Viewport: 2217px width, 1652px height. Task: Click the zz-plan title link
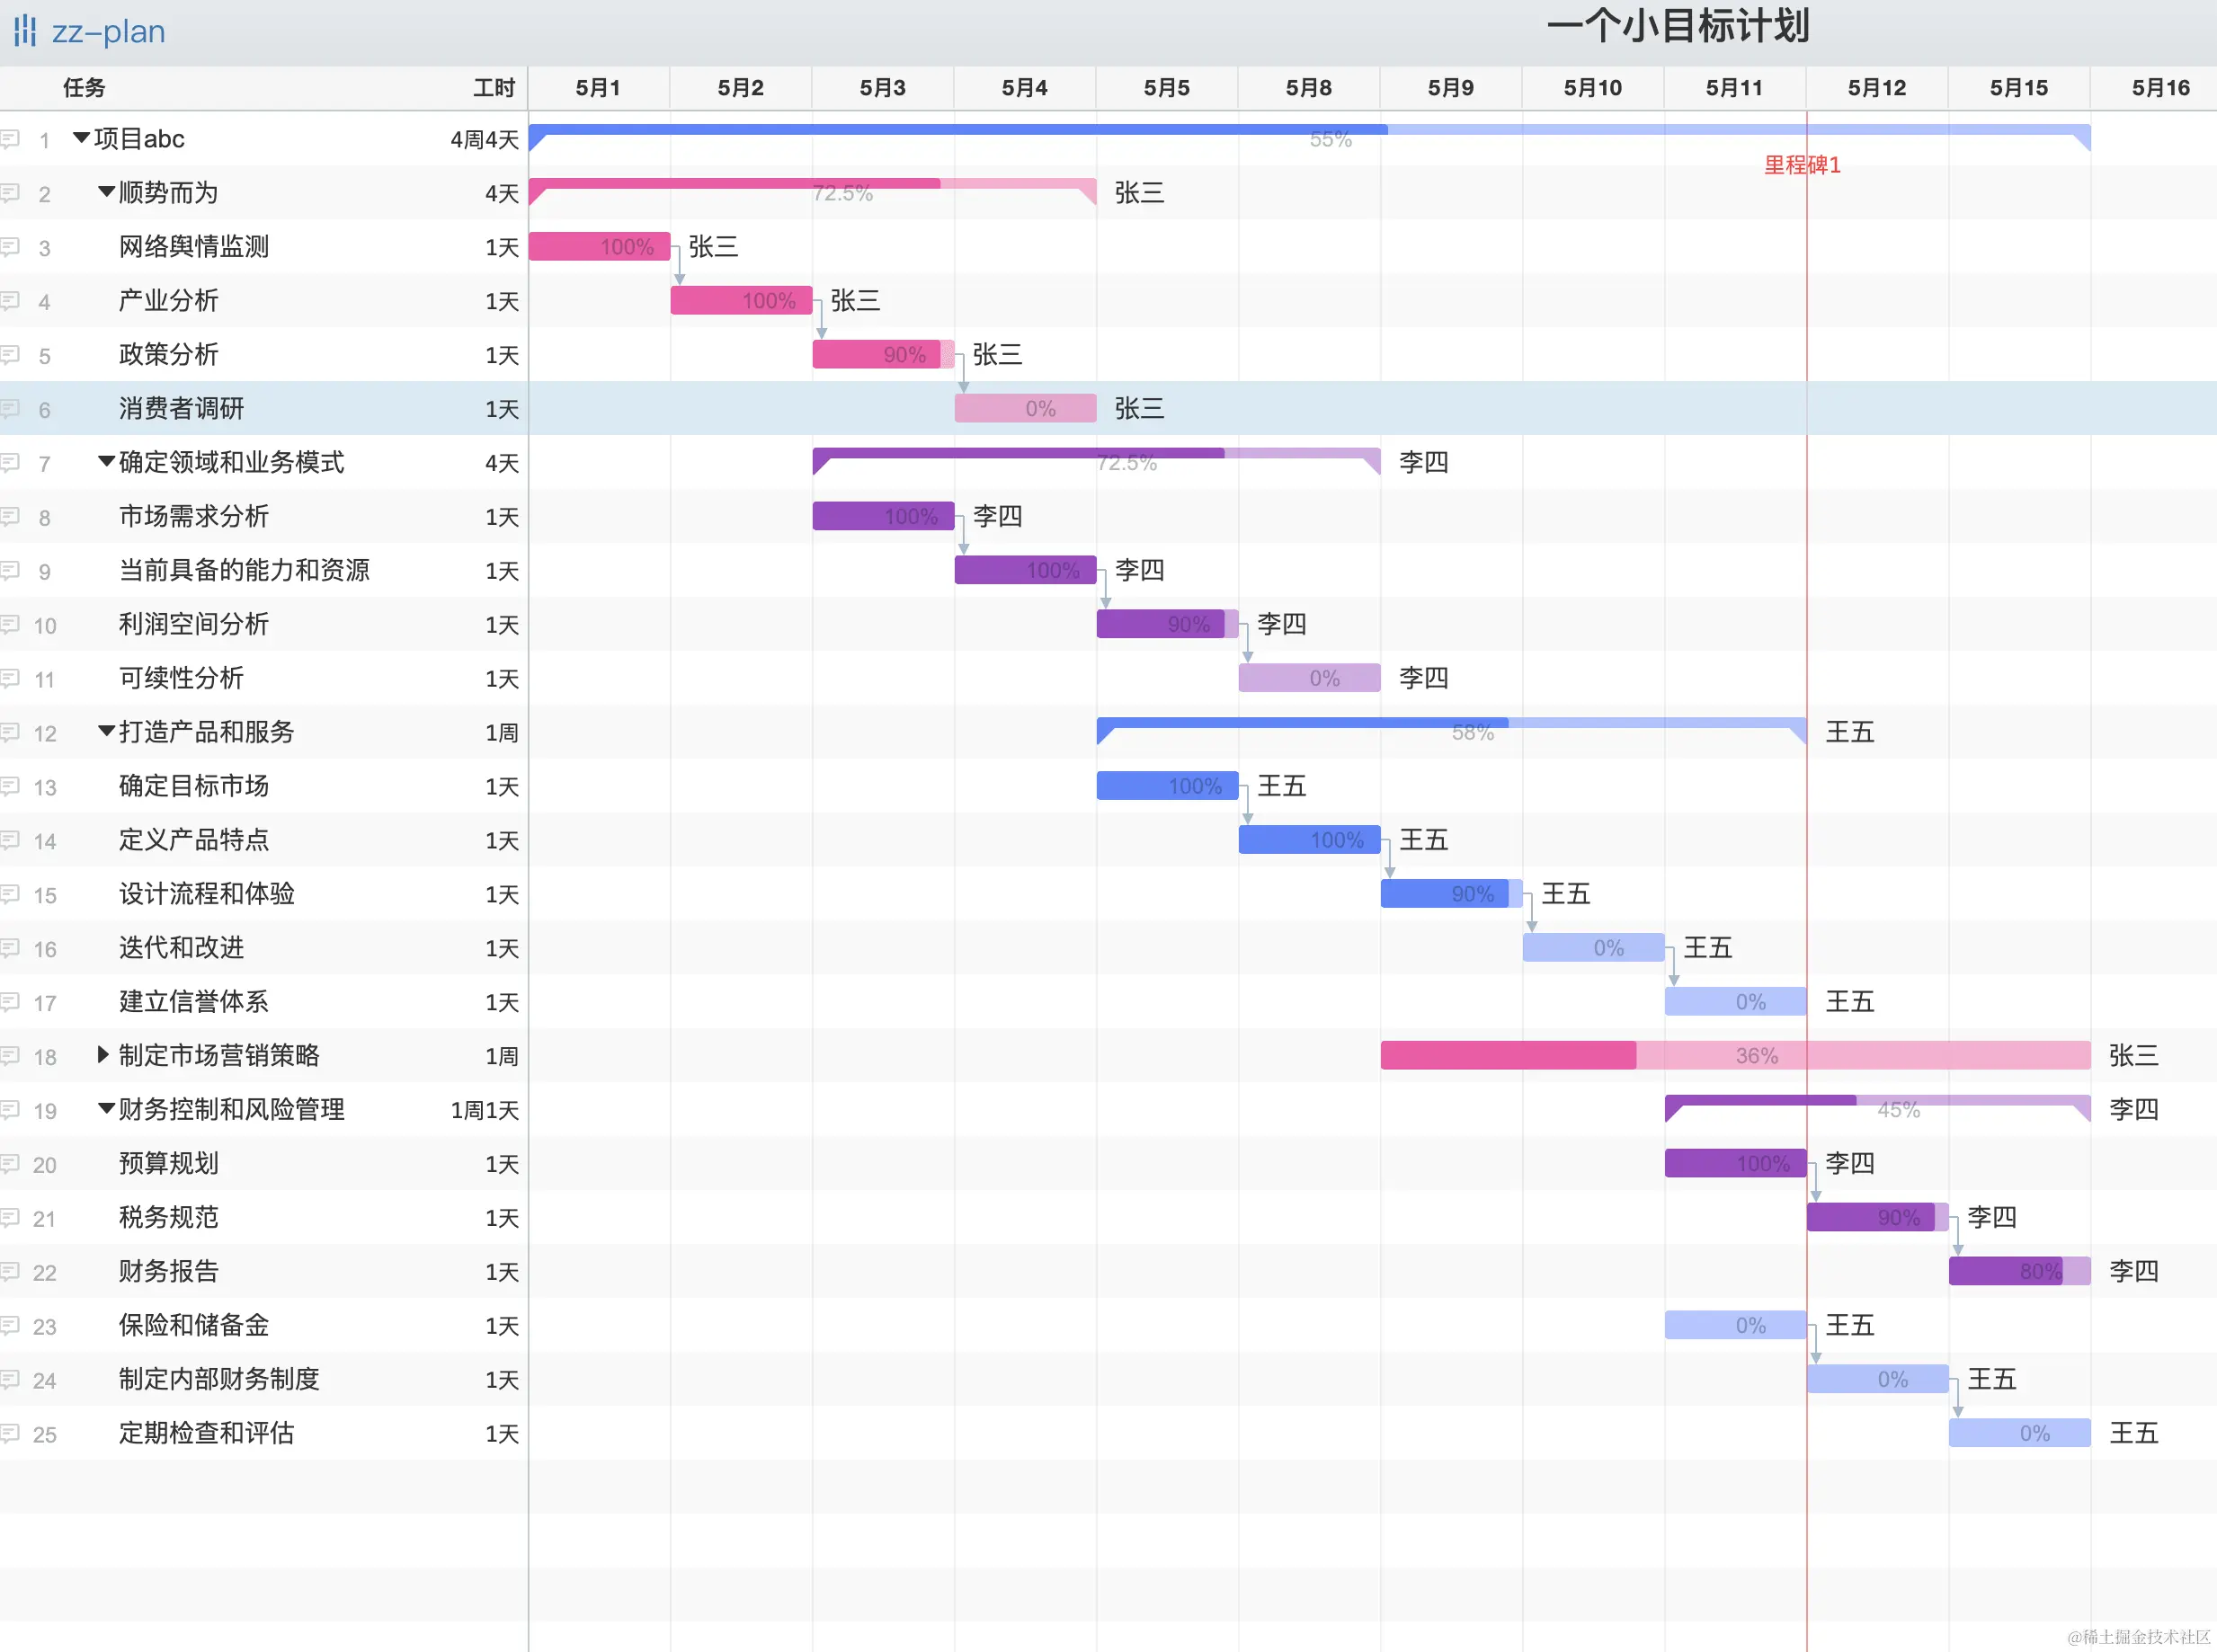point(108,32)
